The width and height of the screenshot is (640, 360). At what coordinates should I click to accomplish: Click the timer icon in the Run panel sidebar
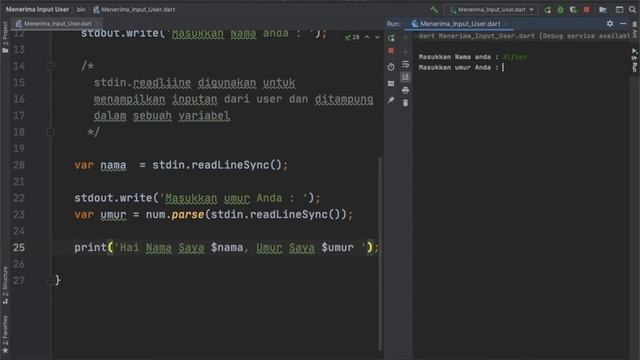coord(391,67)
